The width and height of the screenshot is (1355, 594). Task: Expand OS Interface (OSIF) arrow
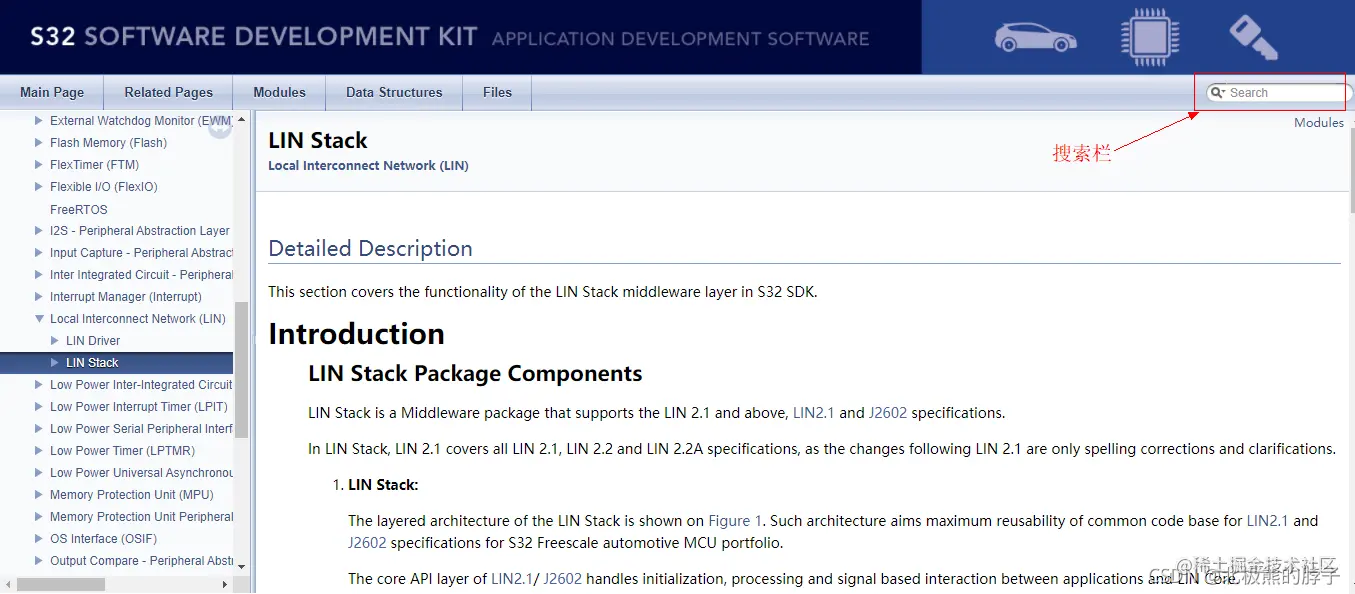click(x=39, y=539)
